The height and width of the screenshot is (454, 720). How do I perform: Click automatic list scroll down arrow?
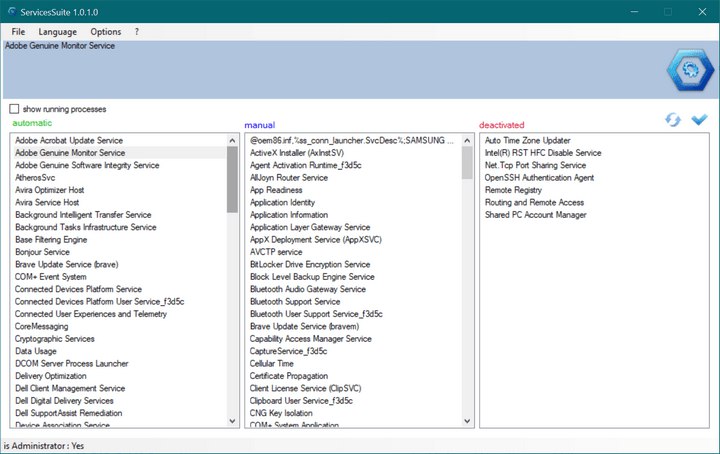click(232, 420)
